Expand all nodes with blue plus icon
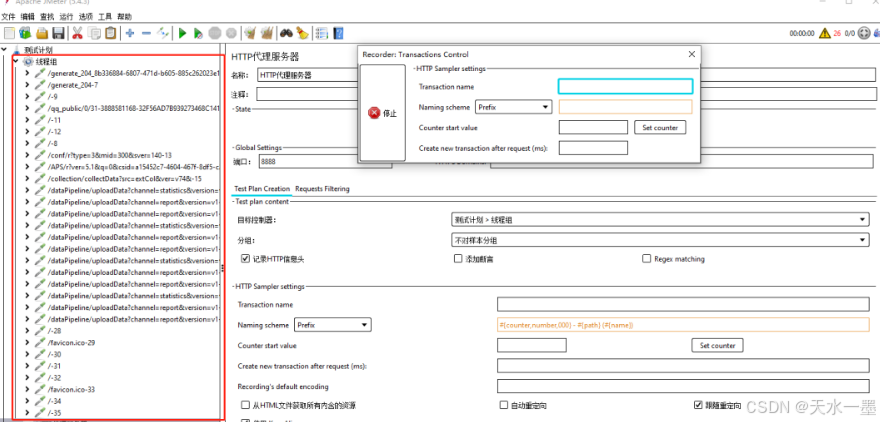The width and height of the screenshot is (880, 422). coord(130,33)
